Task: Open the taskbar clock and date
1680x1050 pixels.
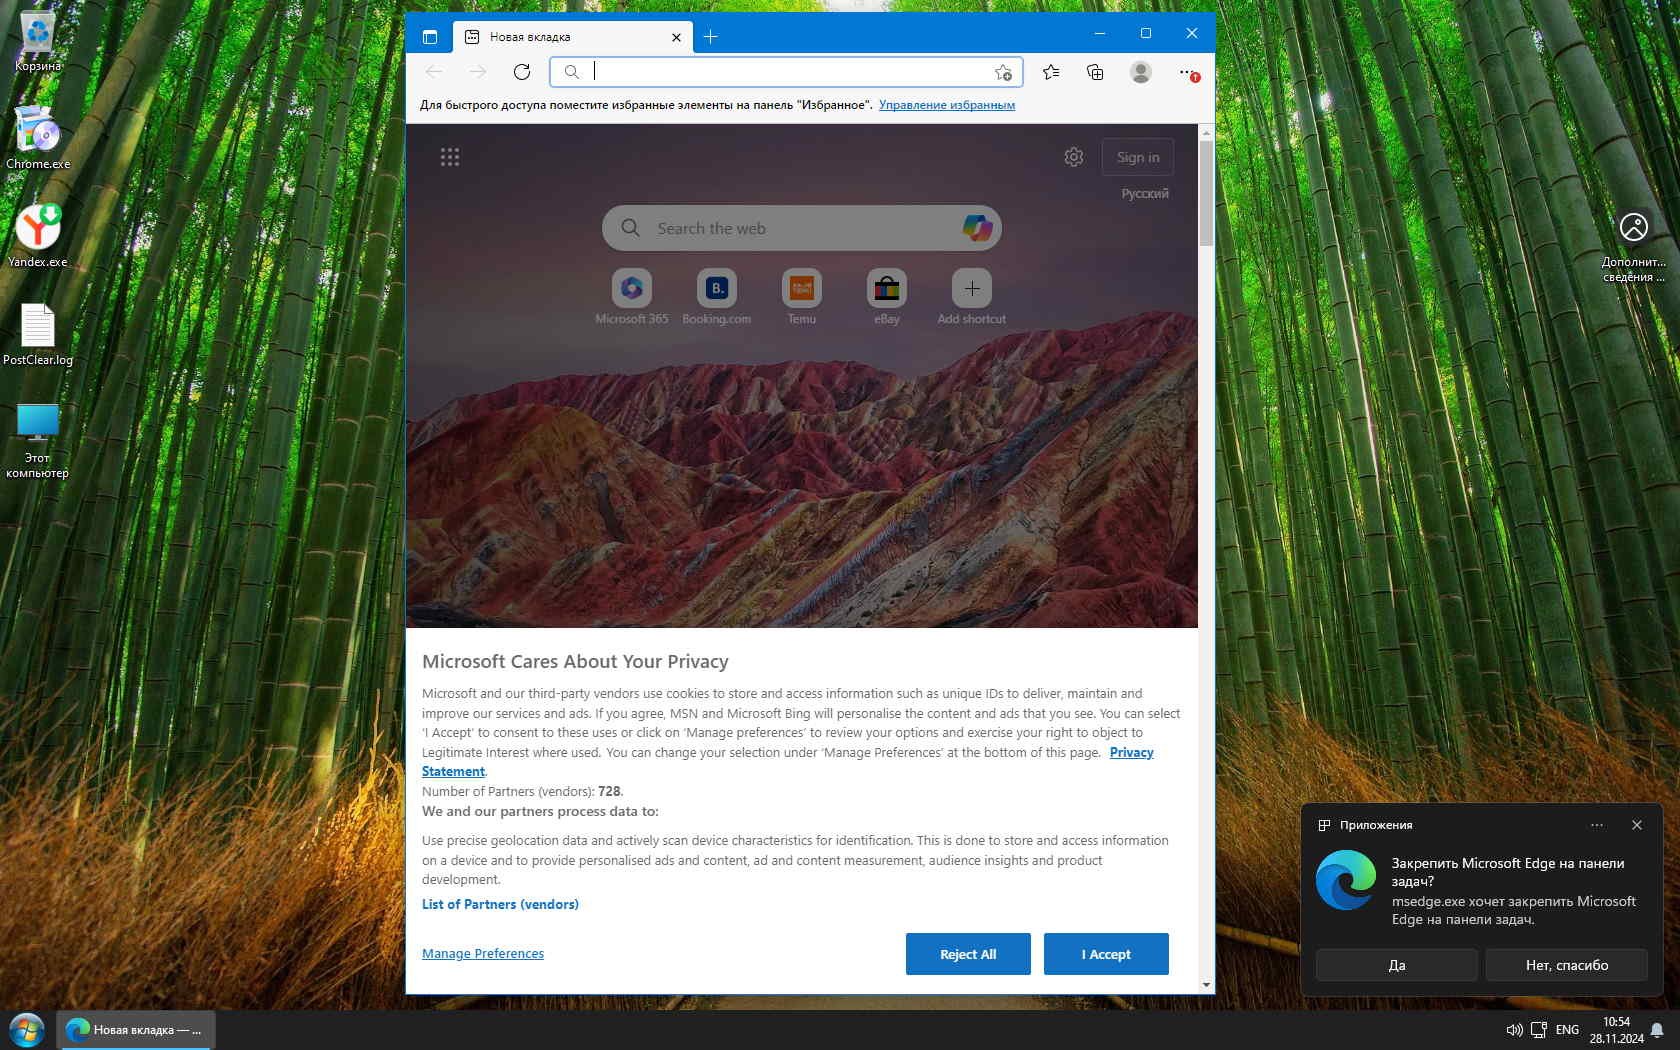Action: tap(1616, 1030)
